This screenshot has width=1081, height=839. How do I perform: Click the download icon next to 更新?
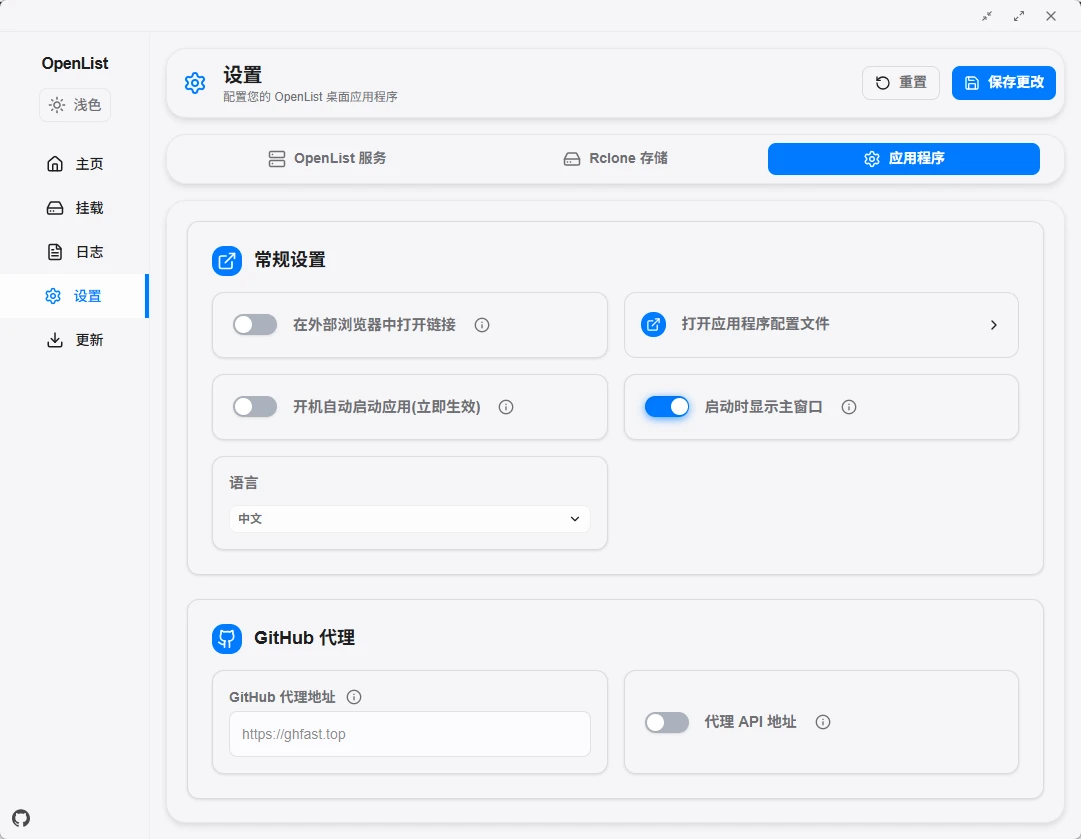point(55,340)
